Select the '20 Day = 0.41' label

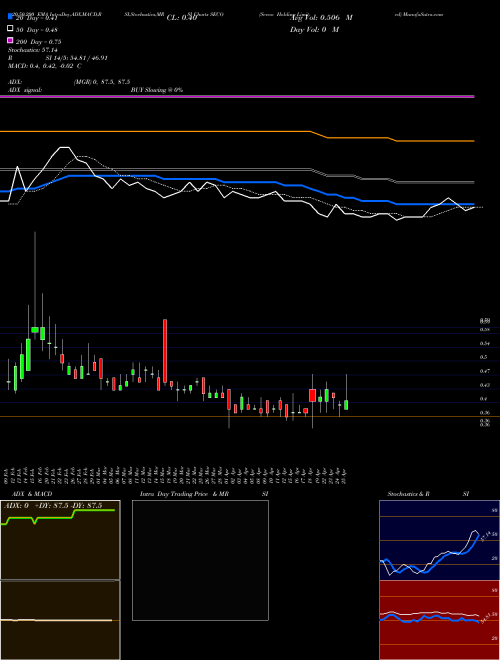(36, 18)
